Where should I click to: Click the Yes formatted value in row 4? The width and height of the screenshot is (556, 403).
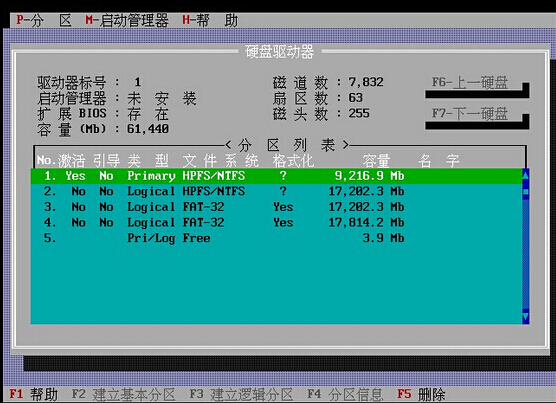coord(283,223)
